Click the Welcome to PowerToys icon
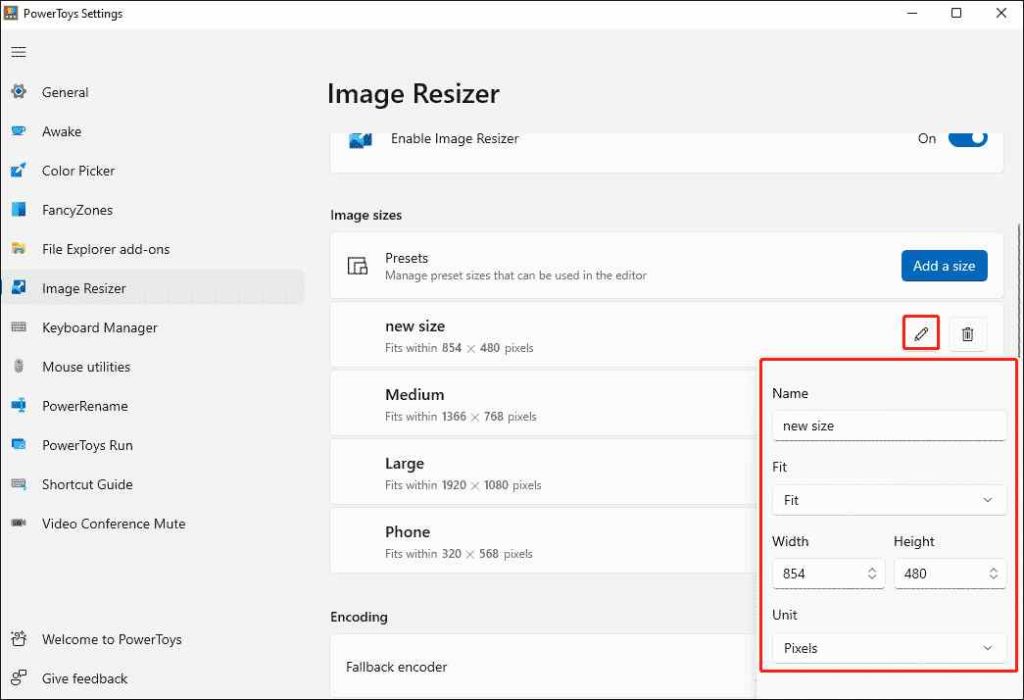This screenshot has width=1024, height=700. pos(19,639)
